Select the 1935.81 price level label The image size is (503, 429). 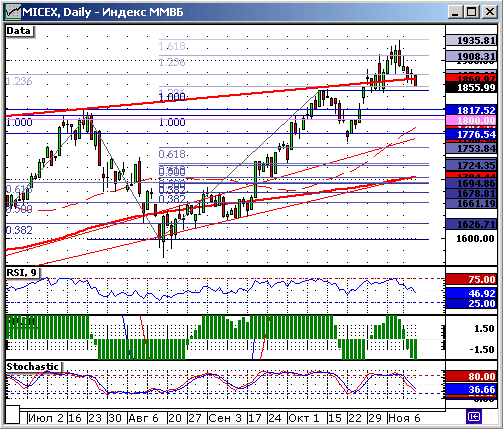click(471, 41)
